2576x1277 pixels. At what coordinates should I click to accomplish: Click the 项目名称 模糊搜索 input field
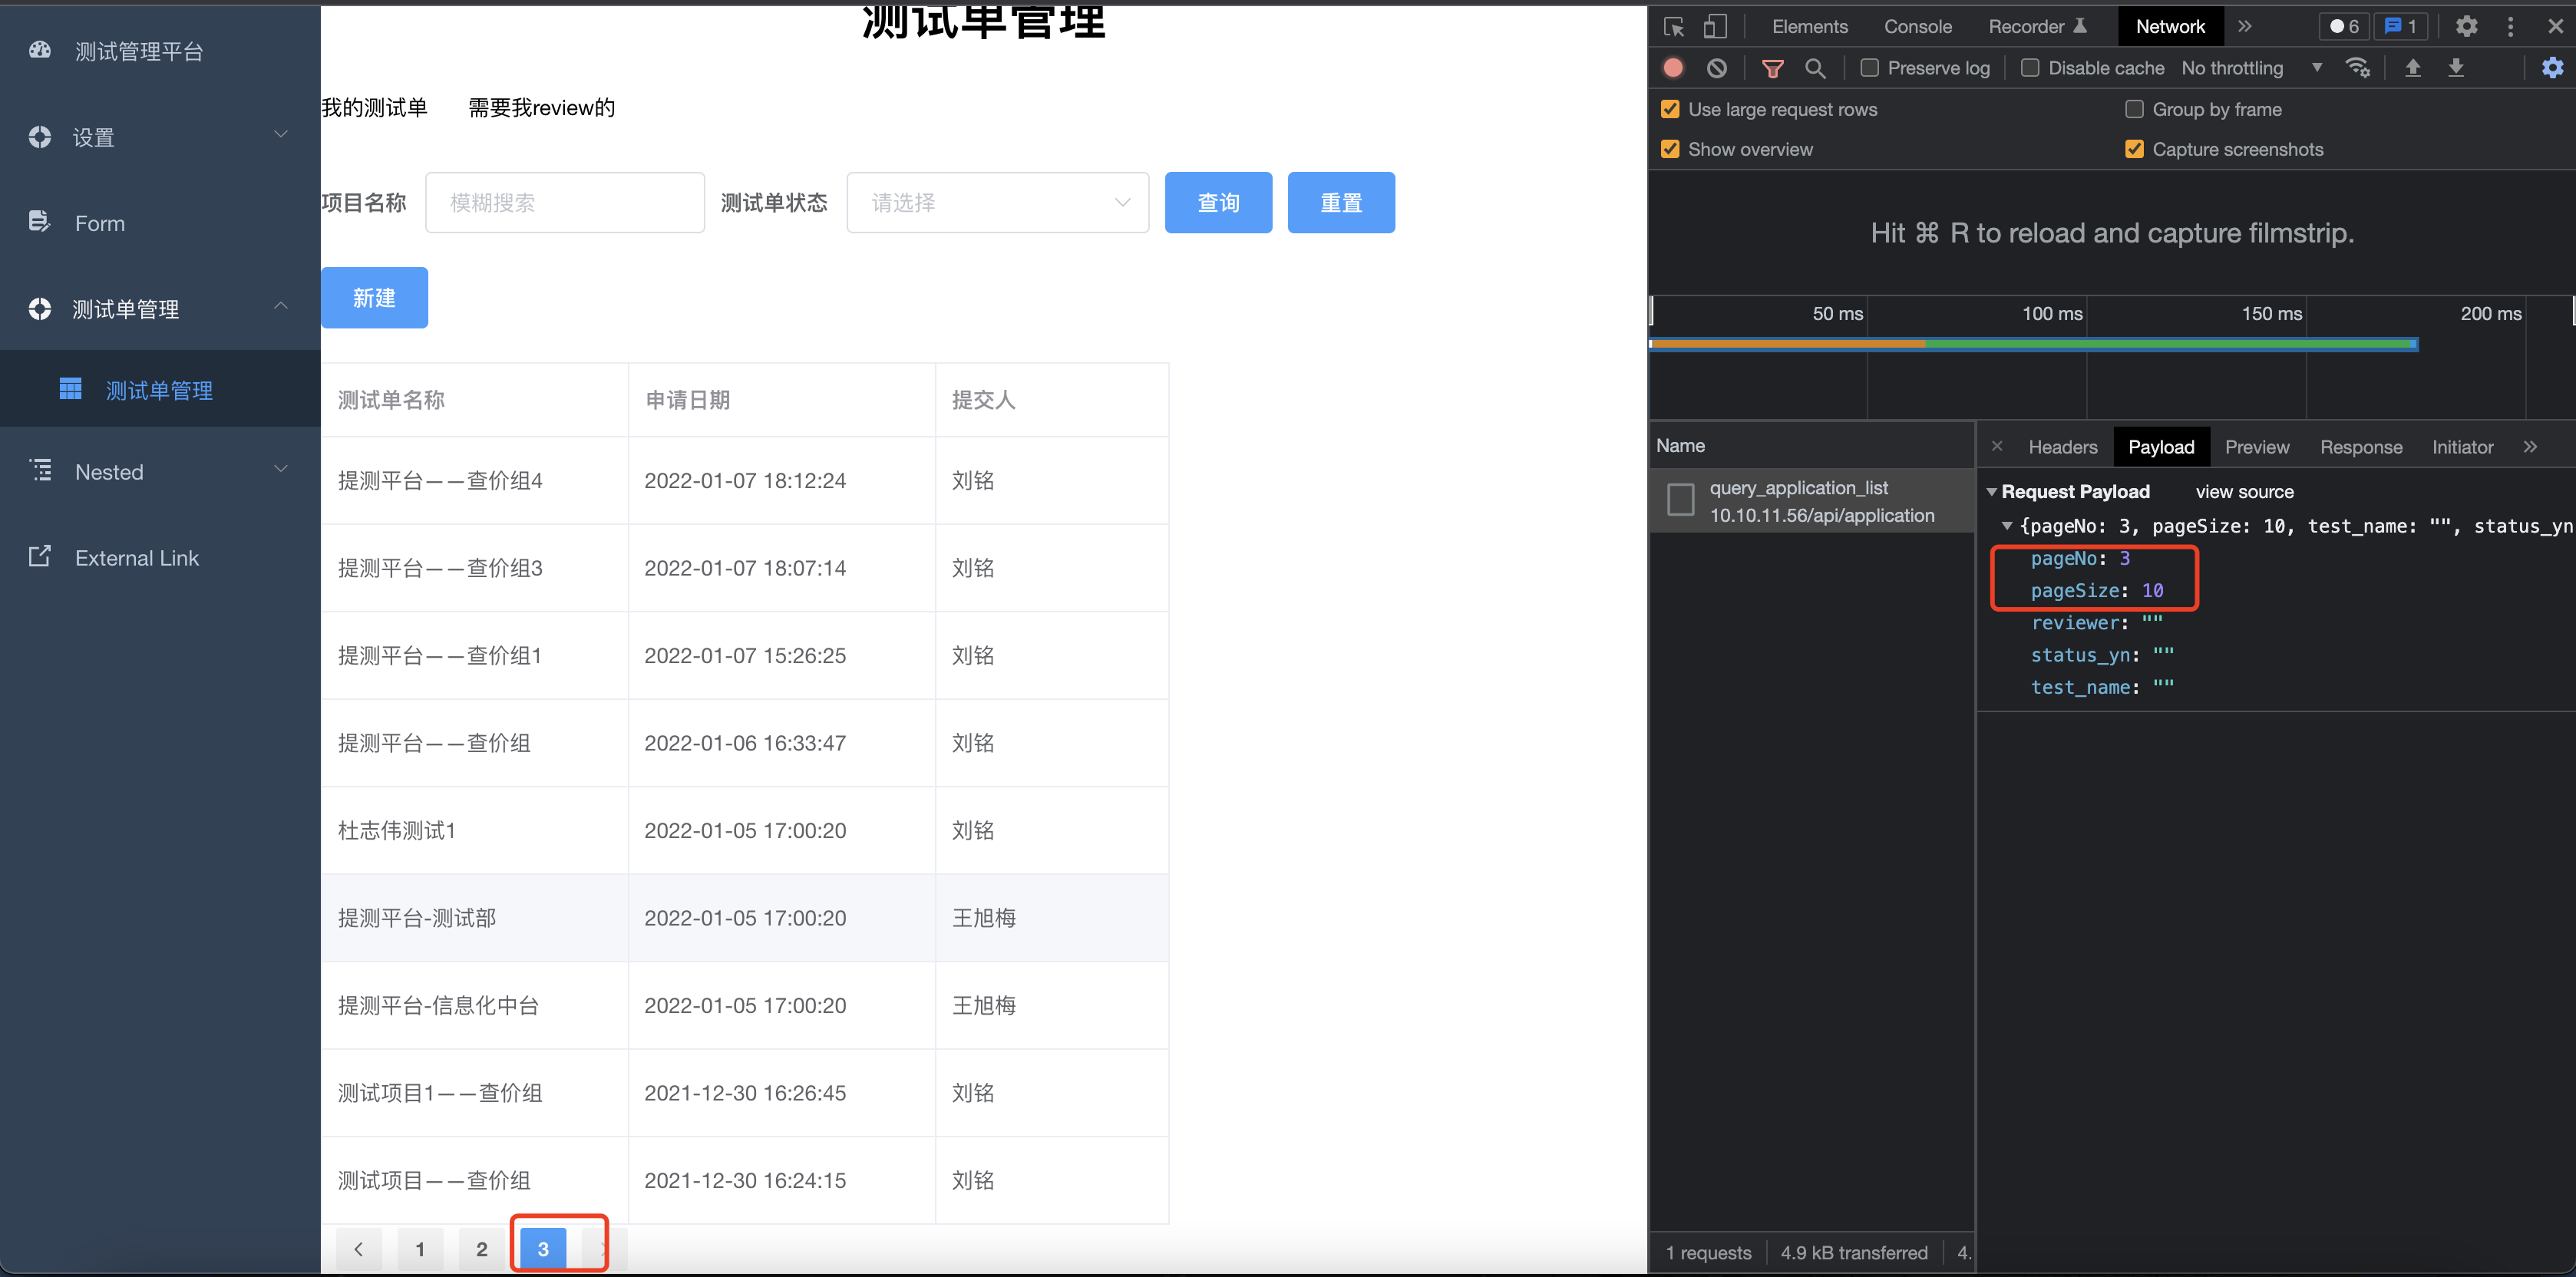point(565,203)
